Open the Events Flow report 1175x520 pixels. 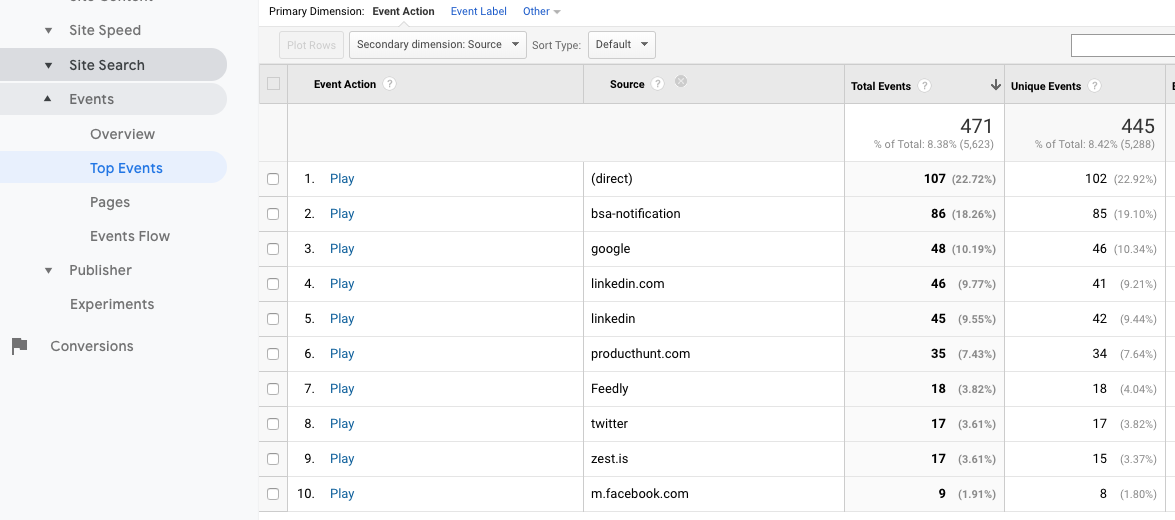coord(130,236)
